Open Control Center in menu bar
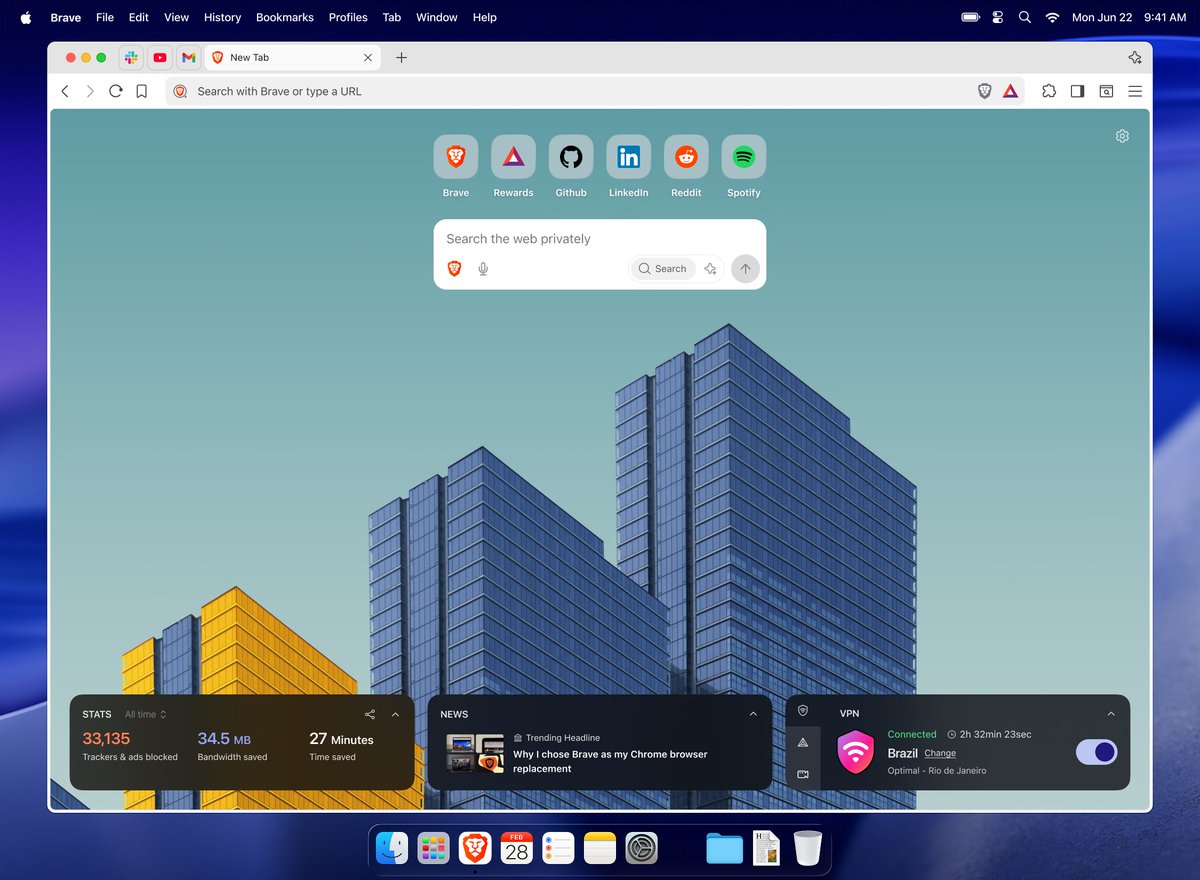This screenshot has width=1200, height=880. coord(997,17)
